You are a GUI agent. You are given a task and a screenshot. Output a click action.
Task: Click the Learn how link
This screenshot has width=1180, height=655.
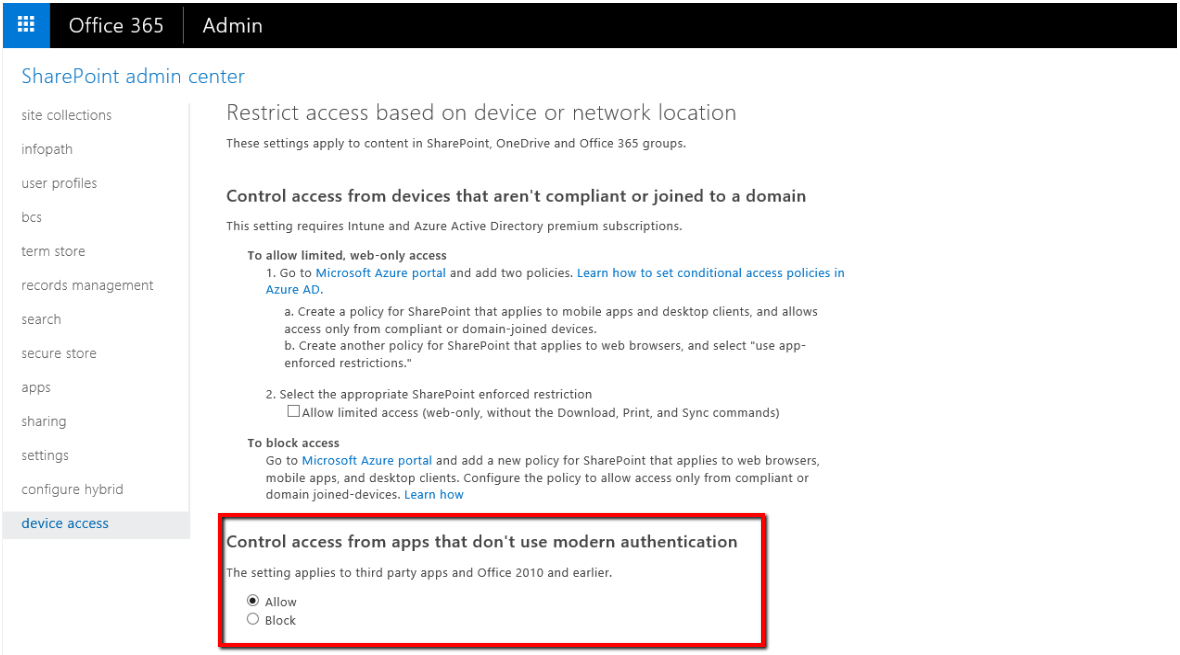433,495
